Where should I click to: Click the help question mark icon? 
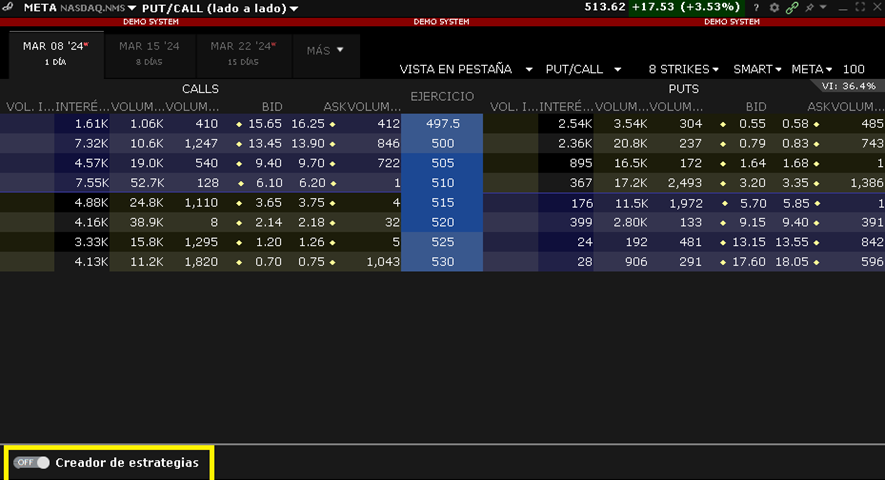click(x=758, y=8)
